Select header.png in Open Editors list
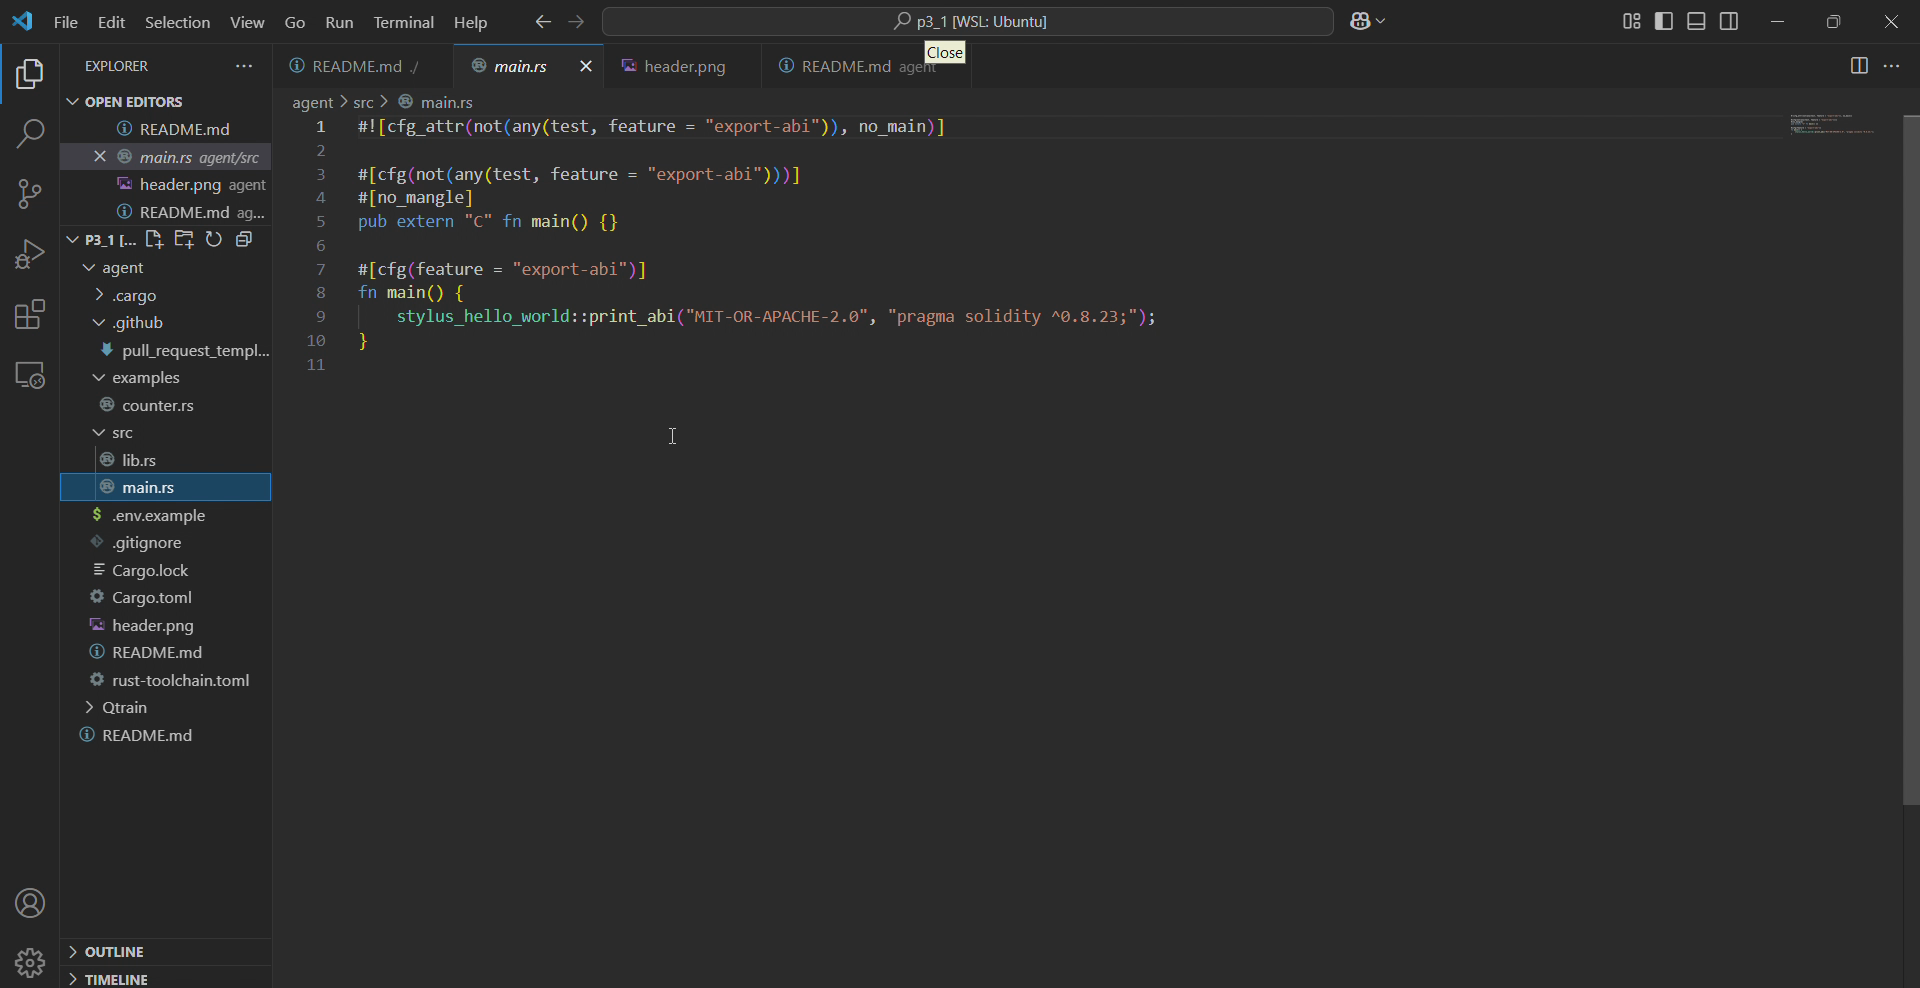 [166, 184]
